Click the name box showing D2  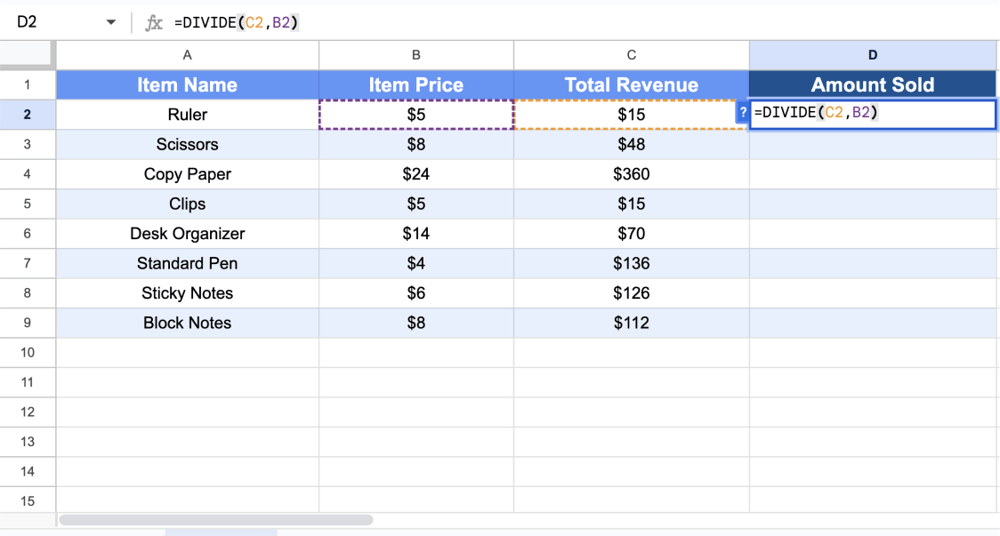point(50,22)
